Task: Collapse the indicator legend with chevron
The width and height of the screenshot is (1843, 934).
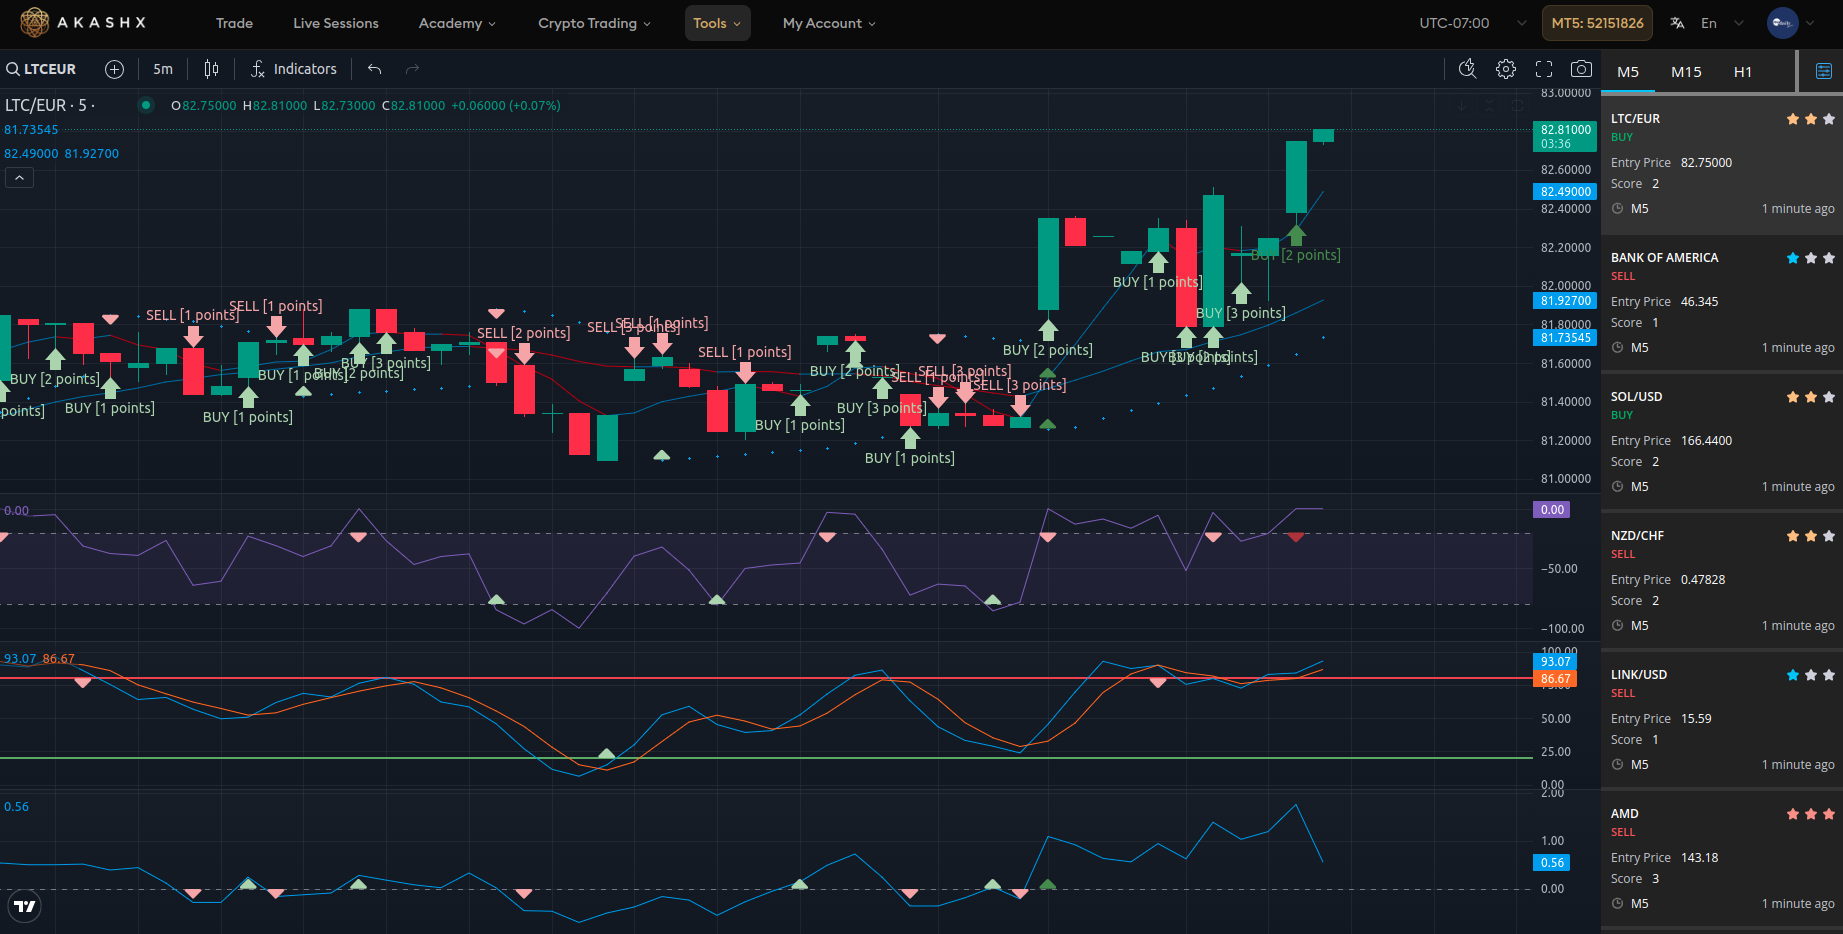Action: pos(19,178)
